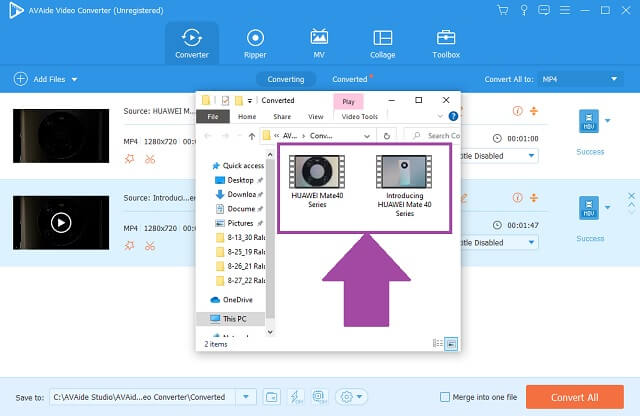Show the Converted list

(350, 79)
